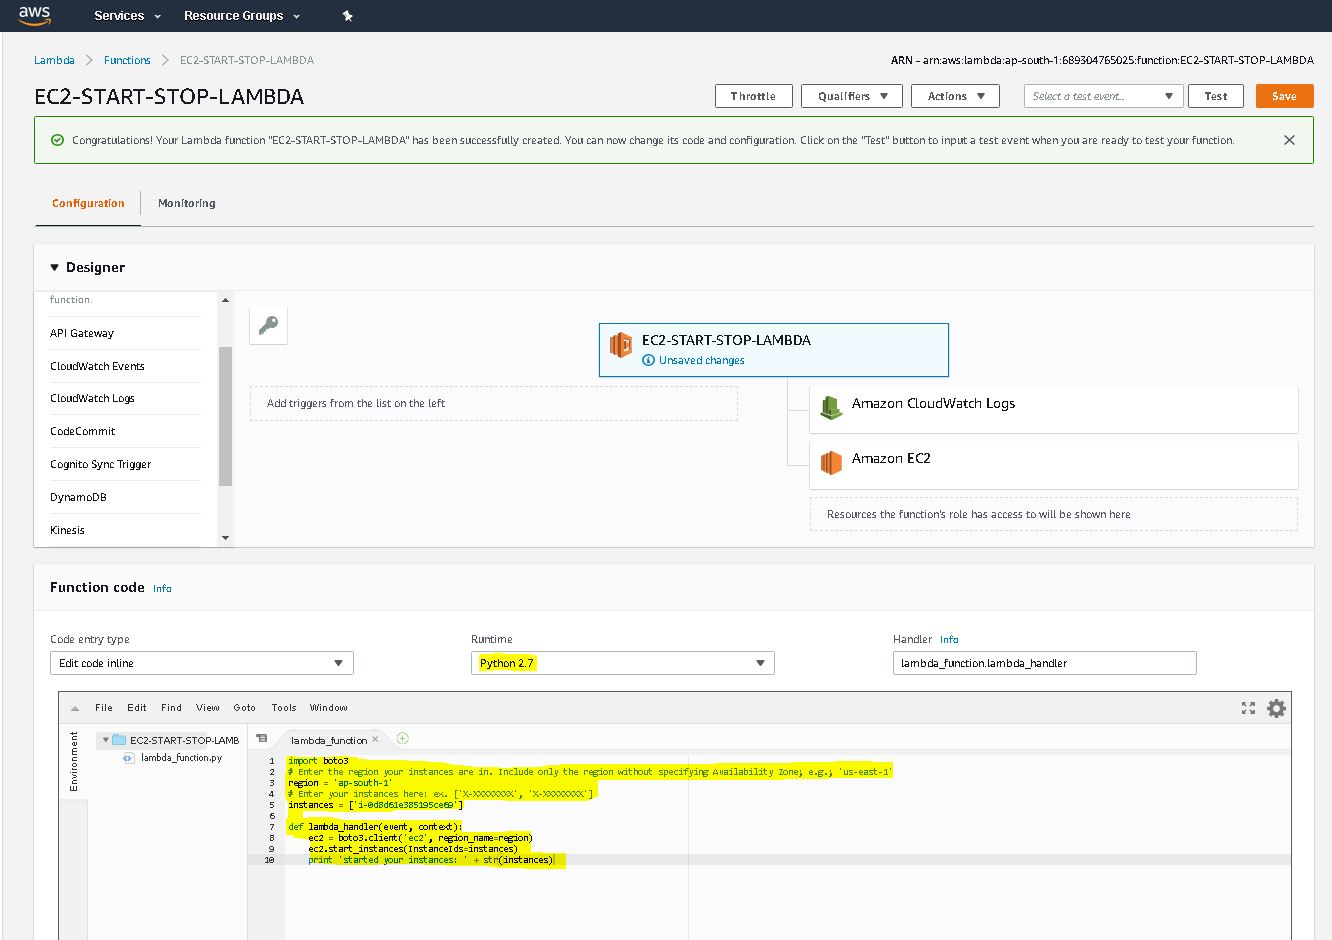The image size is (1332, 940).
Task: Select the Amazon EC2 resource icon
Action: 831,461
